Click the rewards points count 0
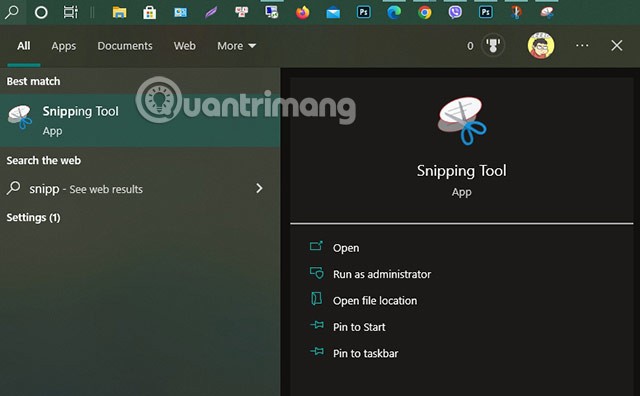Image resolution: width=640 pixels, height=396 pixels. coord(470,46)
